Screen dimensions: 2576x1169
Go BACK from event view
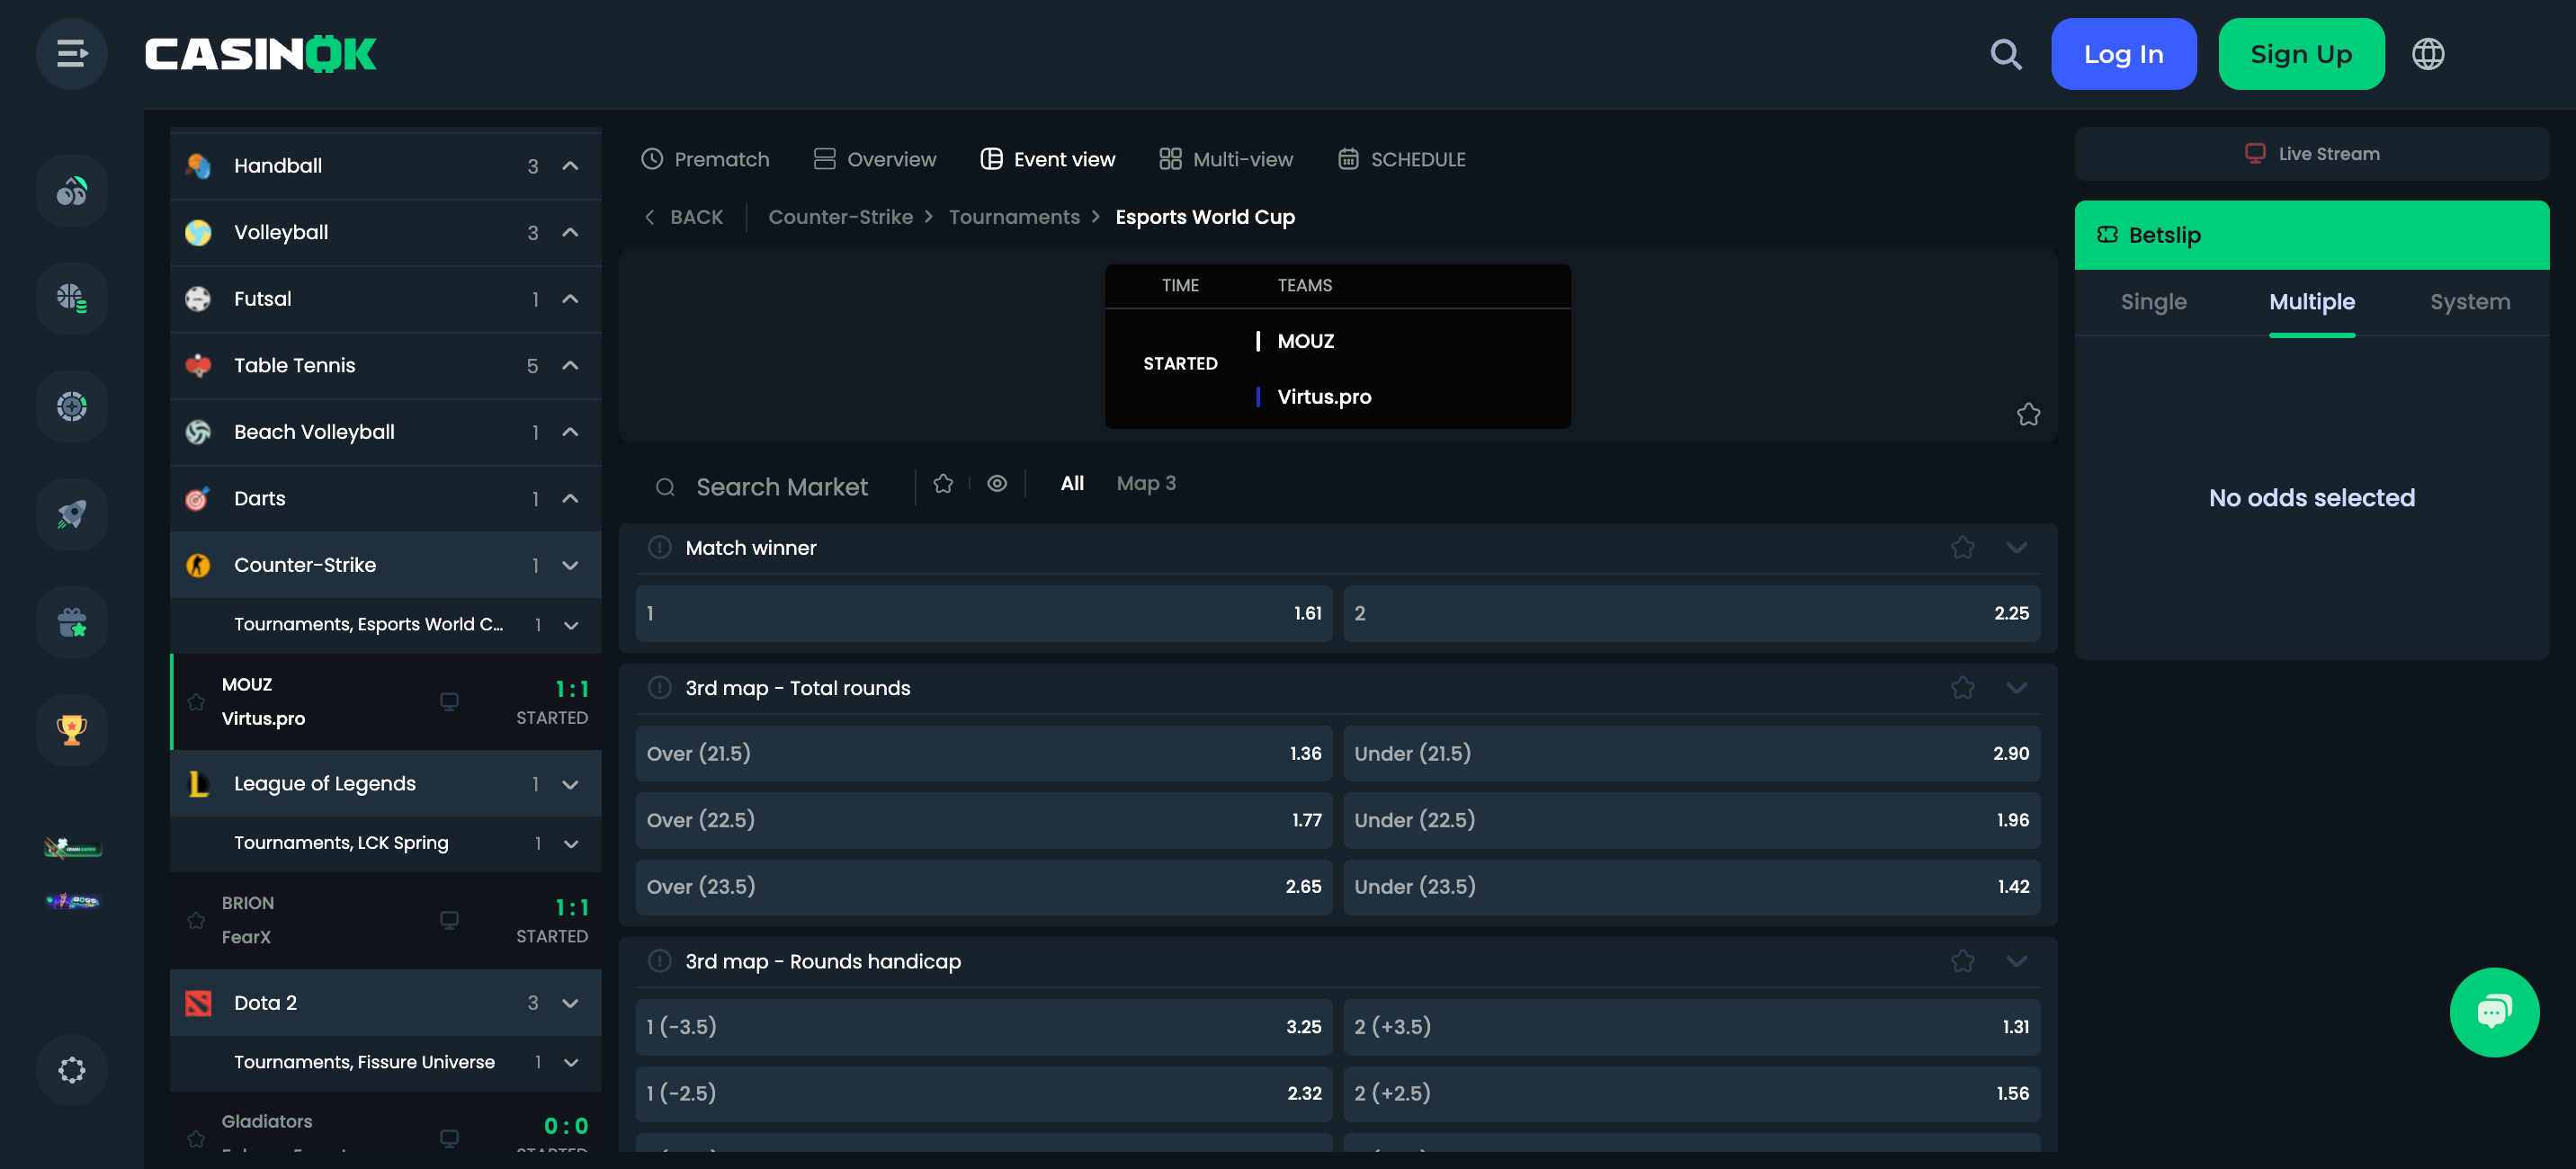[683, 217]
